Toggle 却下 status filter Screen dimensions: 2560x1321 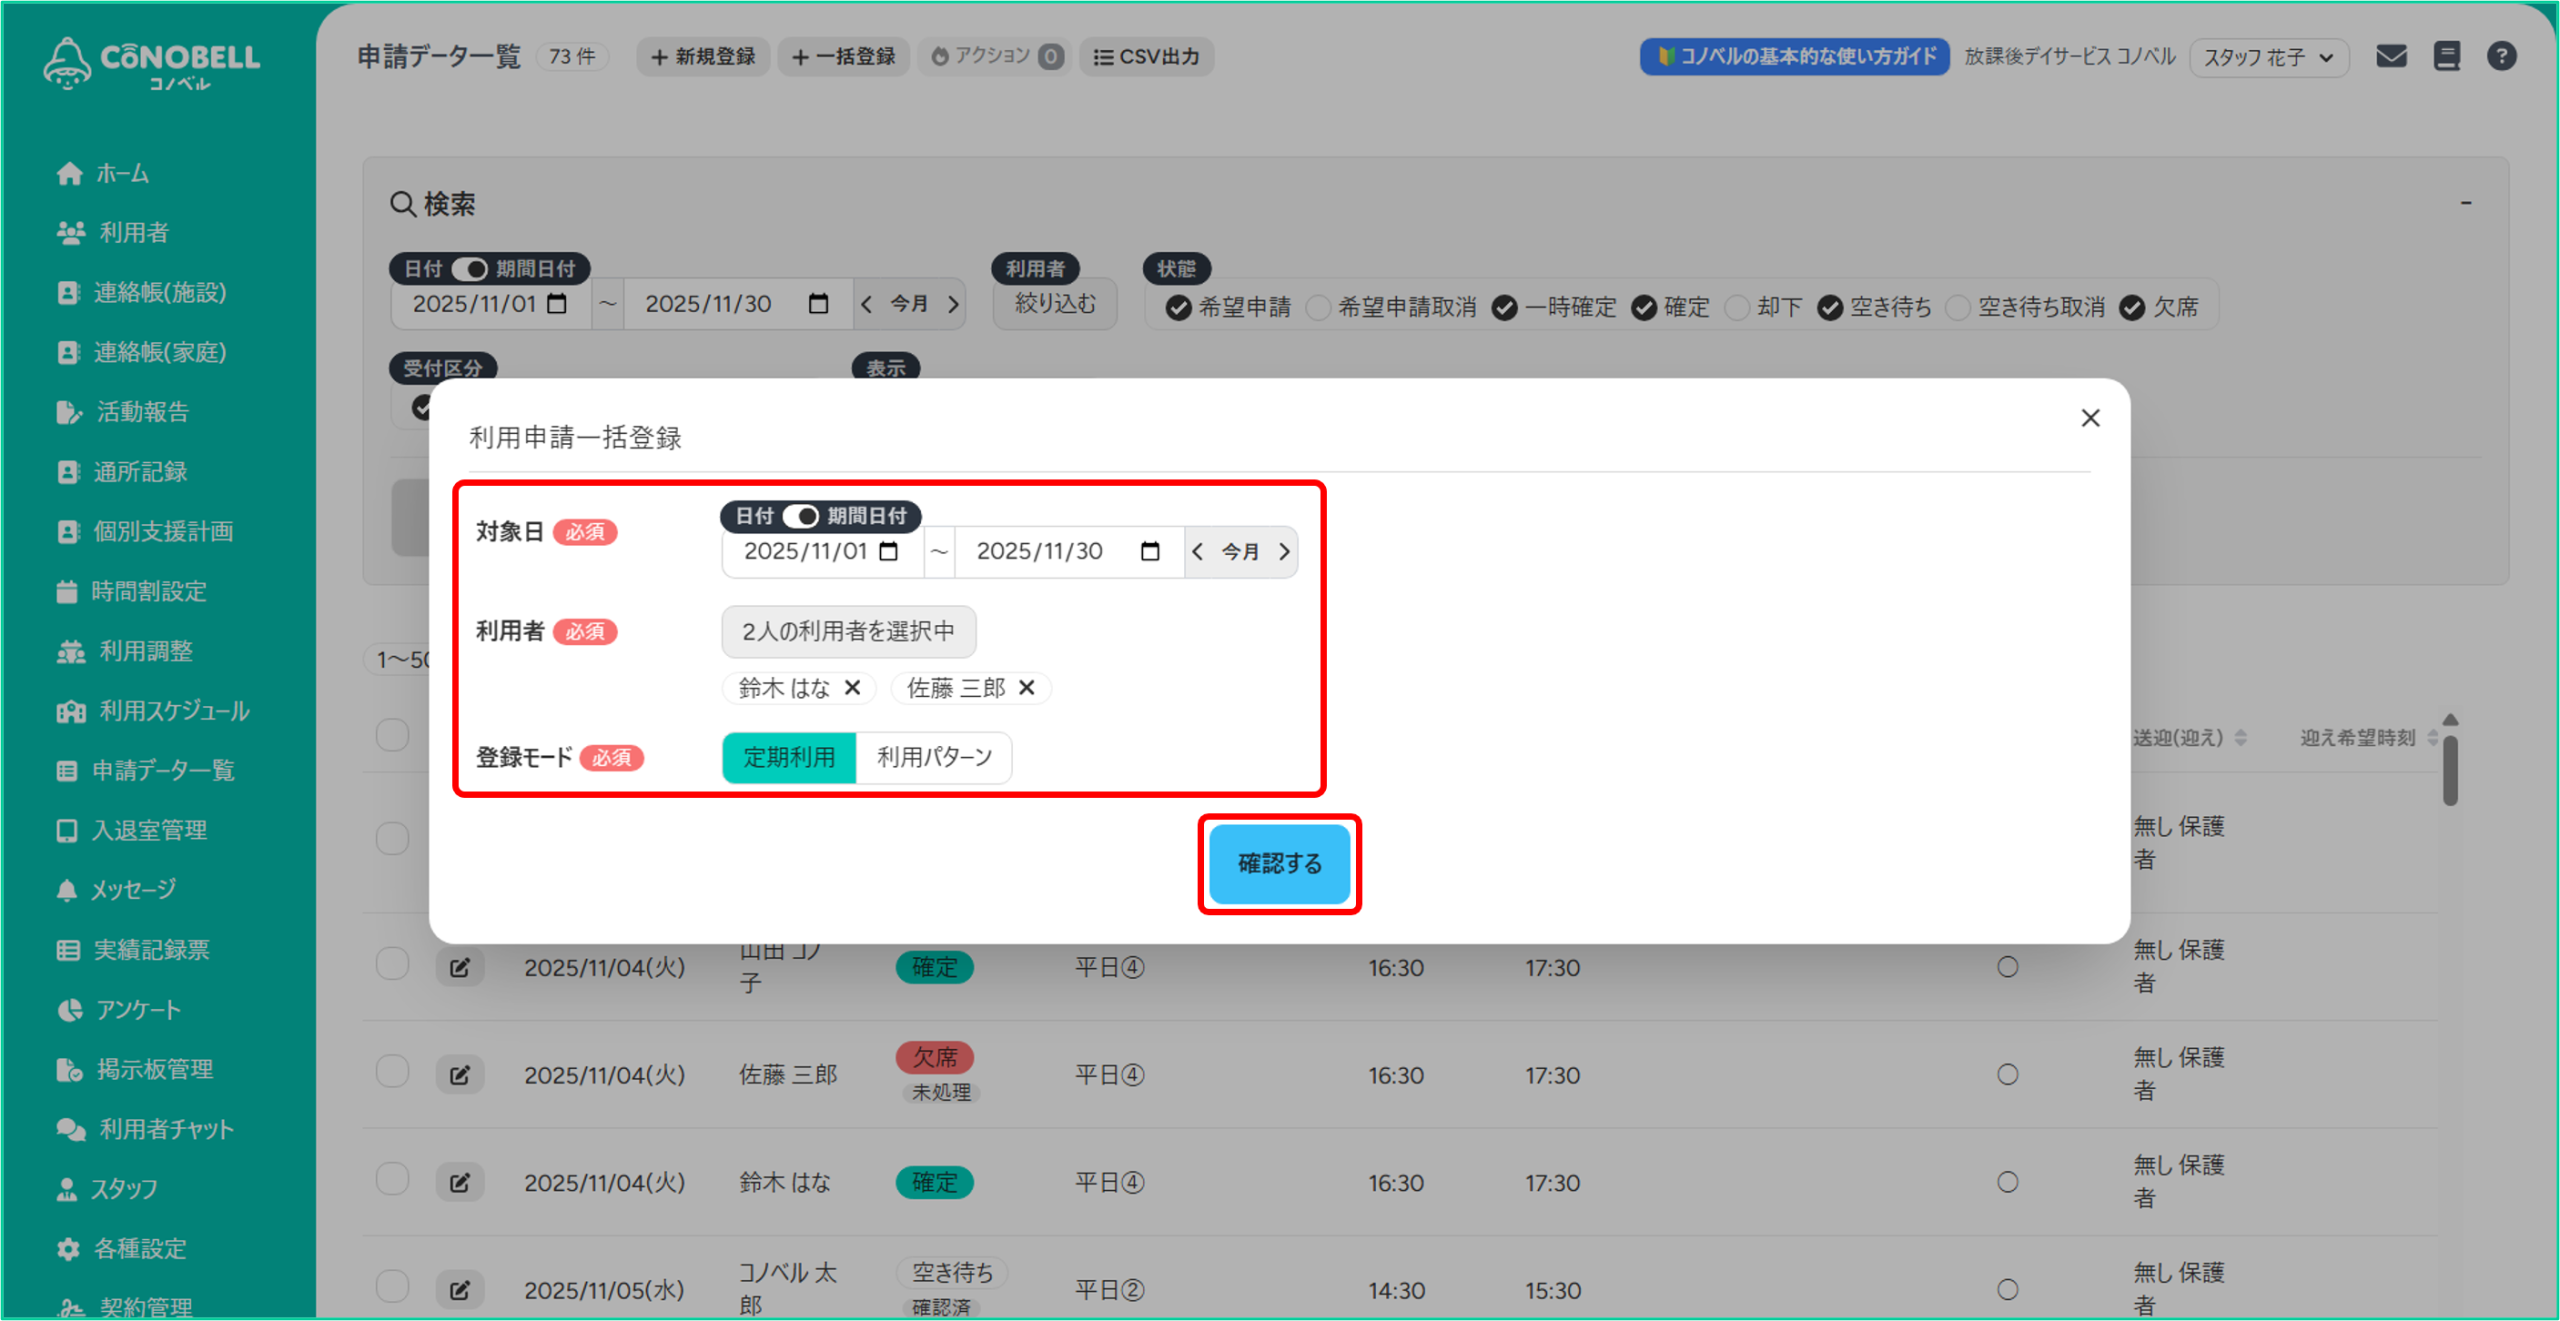[1739, 307]
